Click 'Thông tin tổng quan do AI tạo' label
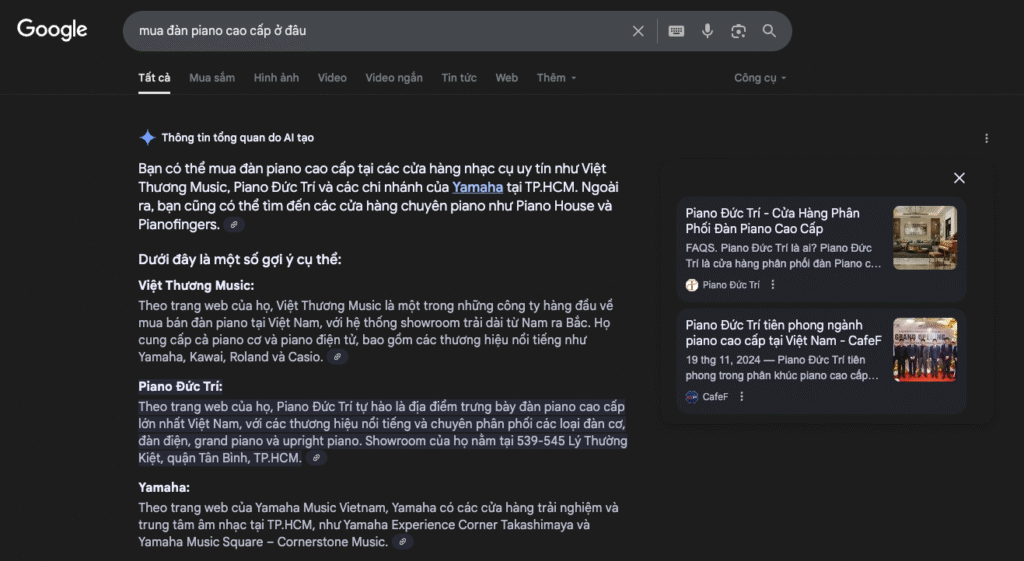Image resolution: width=1024 pixels, height=561 pixels. tap(238, 138)
